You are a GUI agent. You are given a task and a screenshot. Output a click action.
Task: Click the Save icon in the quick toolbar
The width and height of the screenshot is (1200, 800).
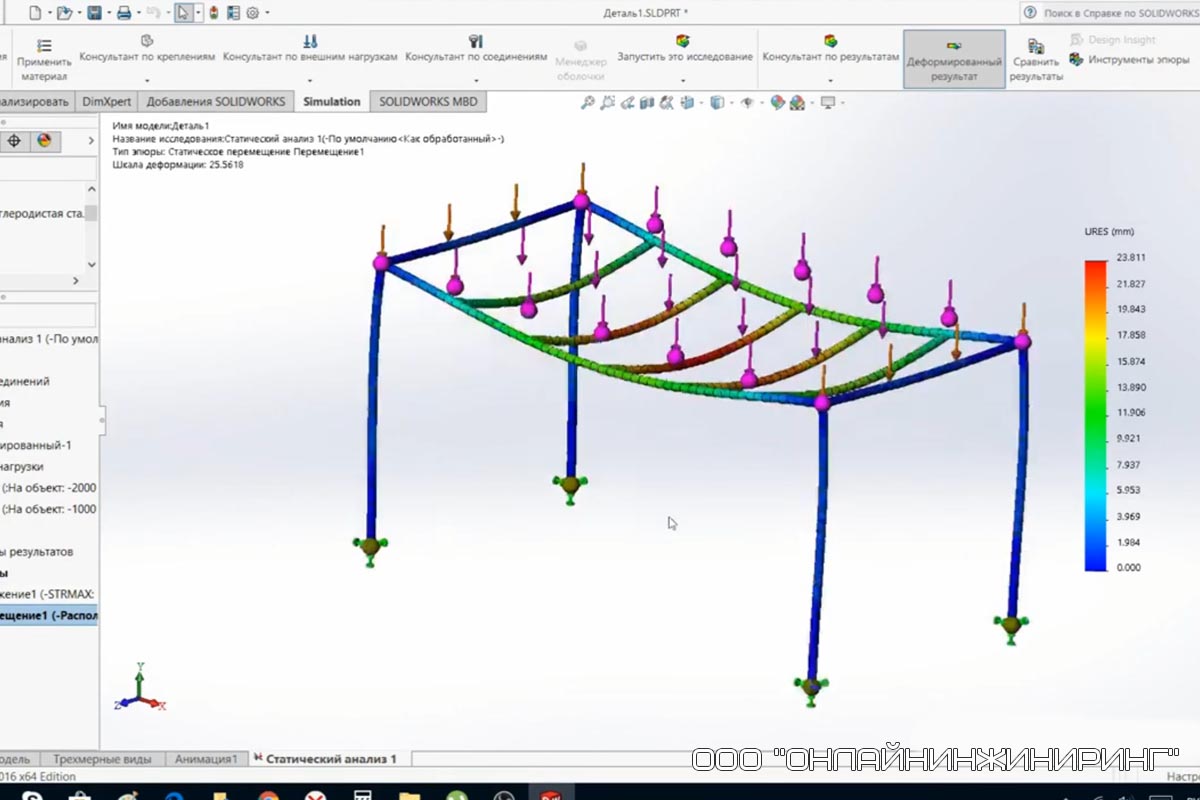tap(94, 13)
